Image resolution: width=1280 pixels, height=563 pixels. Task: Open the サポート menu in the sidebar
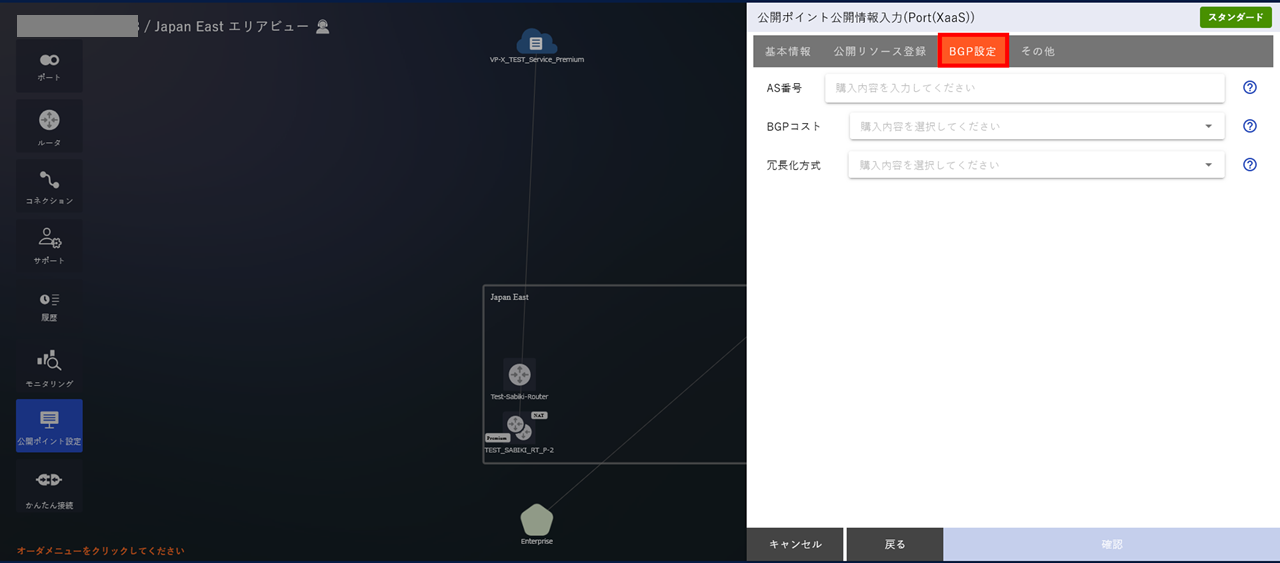coord(49,246)
